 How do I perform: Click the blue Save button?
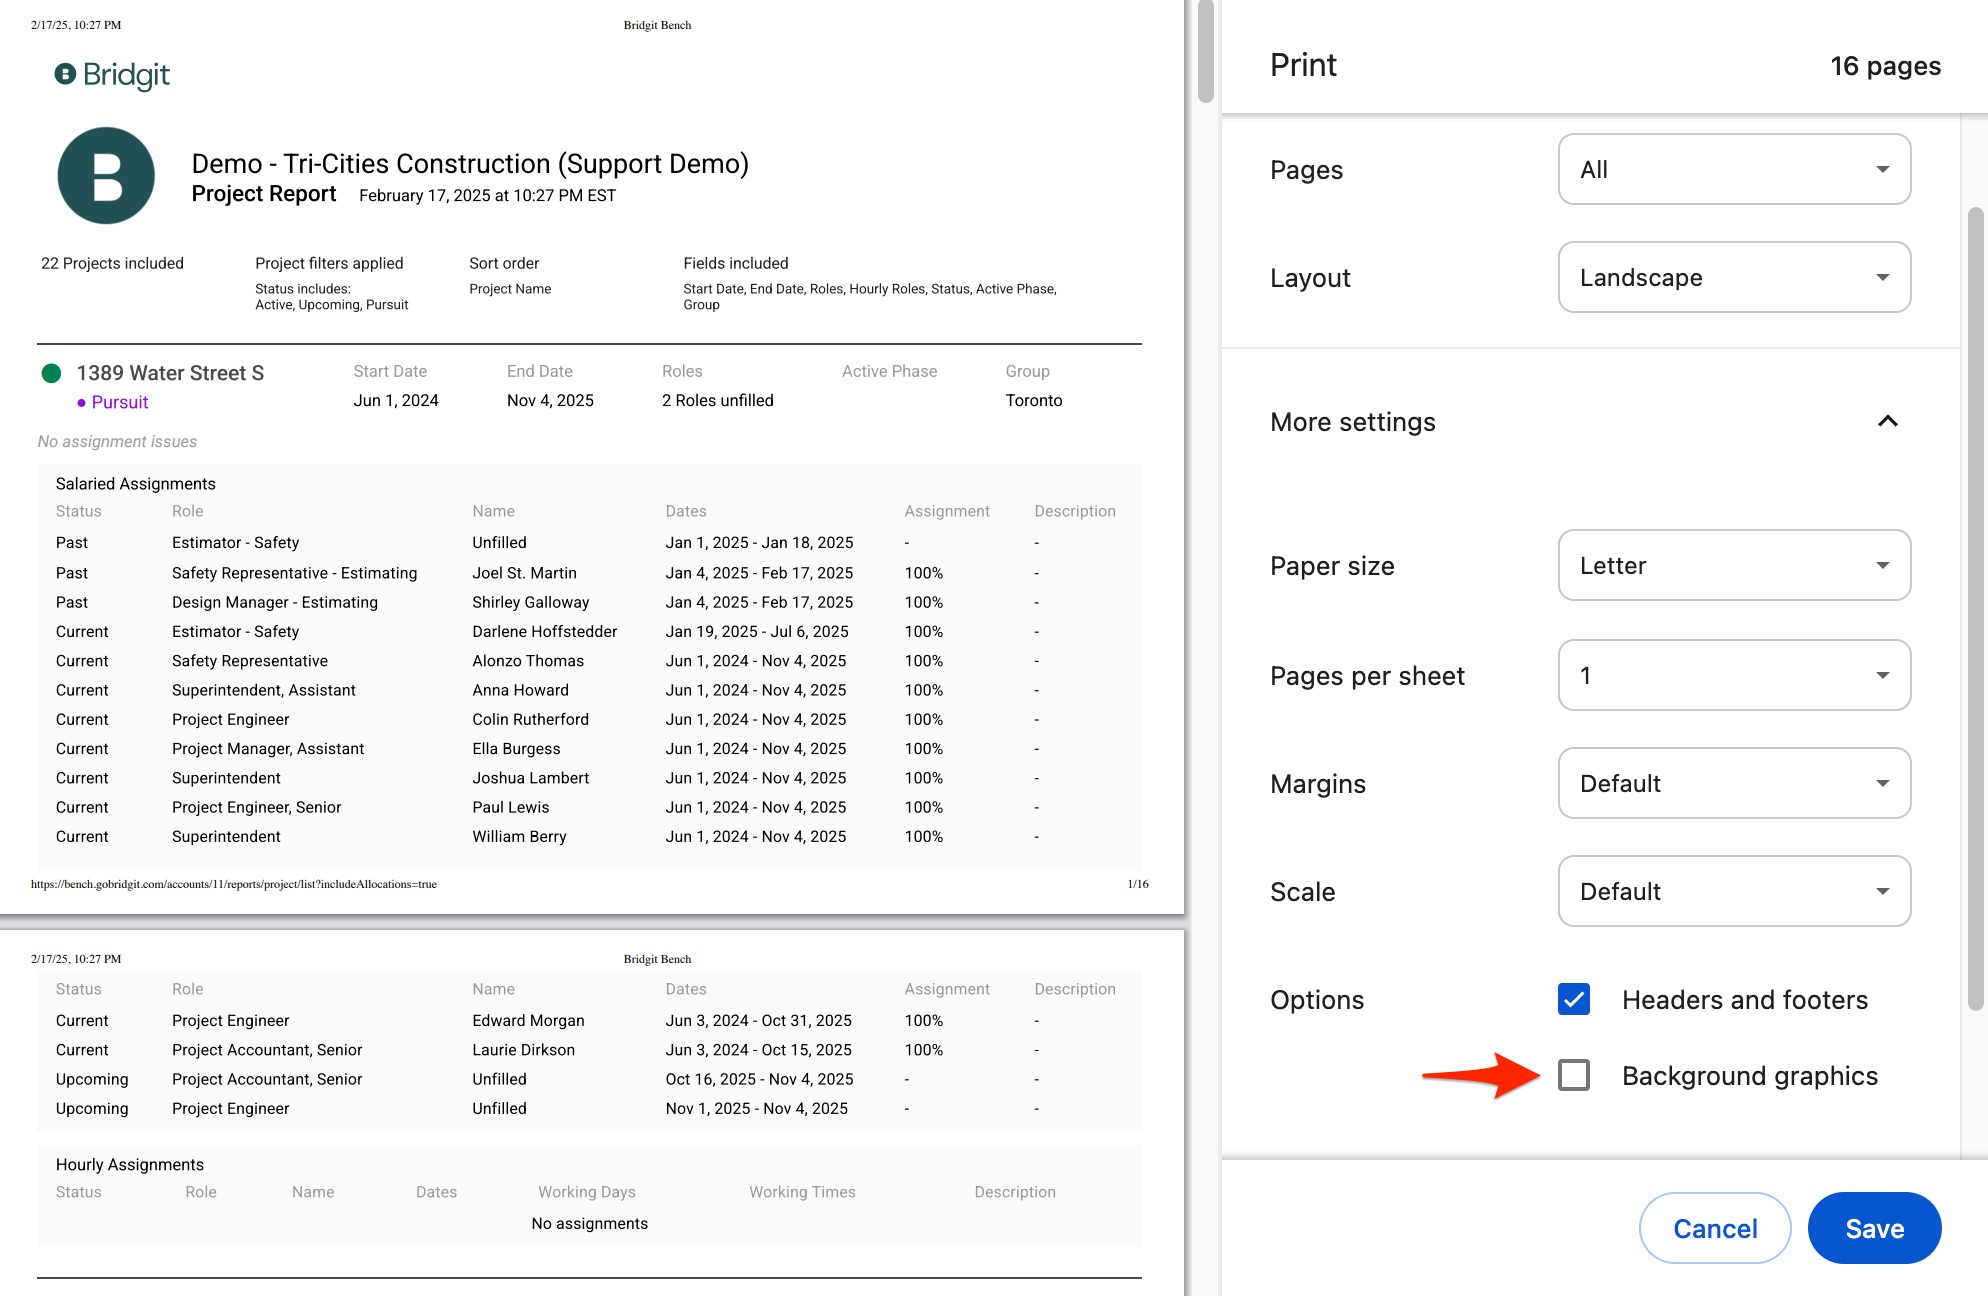point(1874,1228)
